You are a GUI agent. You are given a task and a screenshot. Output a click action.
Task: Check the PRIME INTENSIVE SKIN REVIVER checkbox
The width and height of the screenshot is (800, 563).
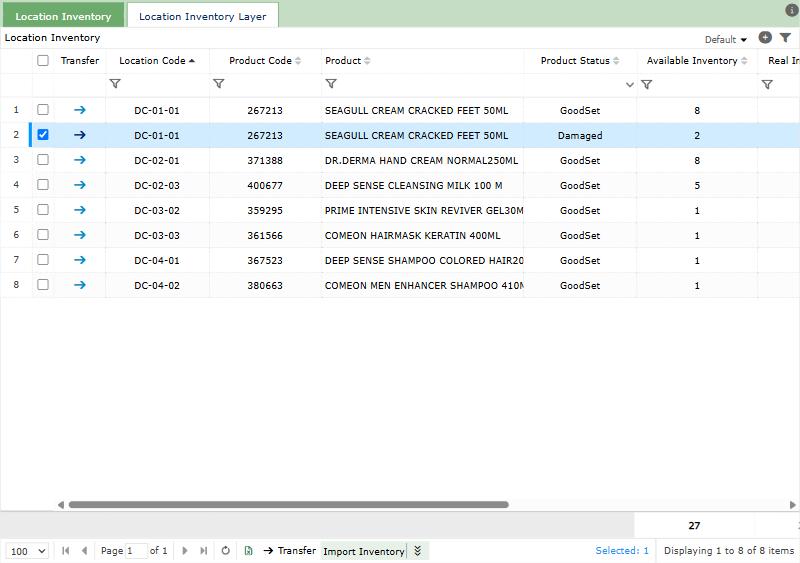pos(43,210)
